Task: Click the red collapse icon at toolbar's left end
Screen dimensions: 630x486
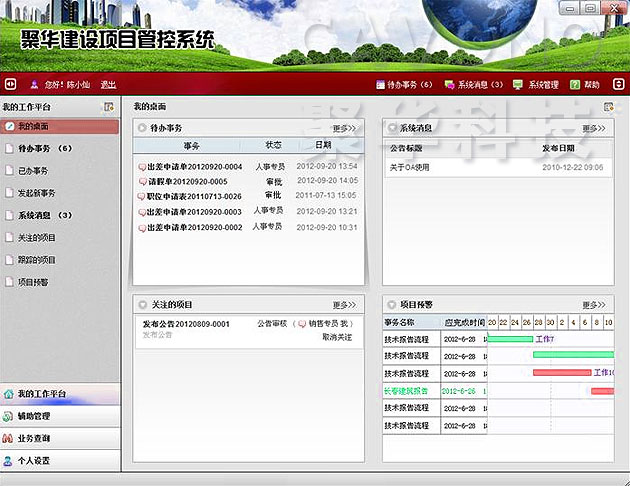Action: pos(11,85)
